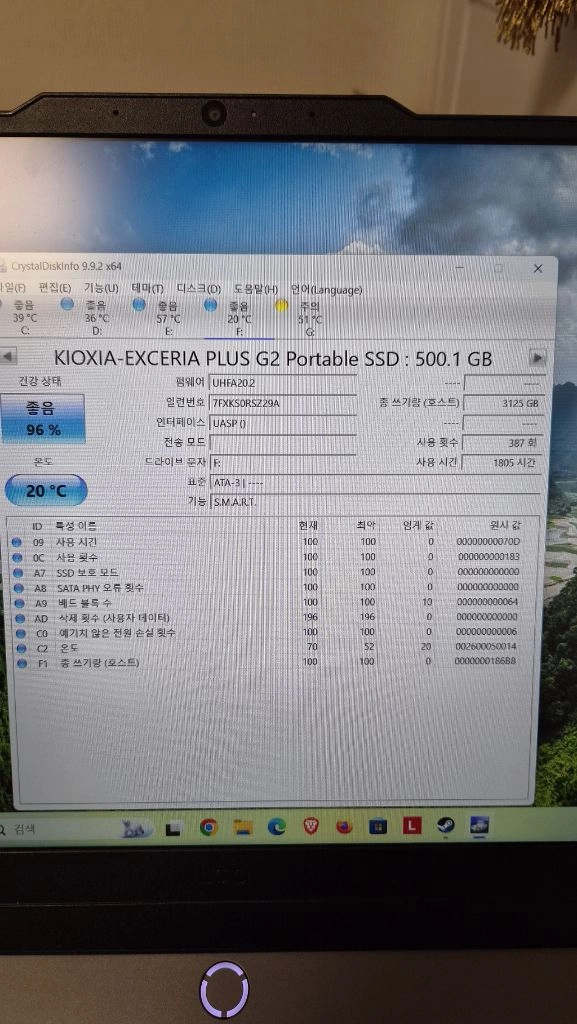Screen dimensions: 577x1024
Task: Click the blue status dot for ID A7
Action: pos(18,572)
